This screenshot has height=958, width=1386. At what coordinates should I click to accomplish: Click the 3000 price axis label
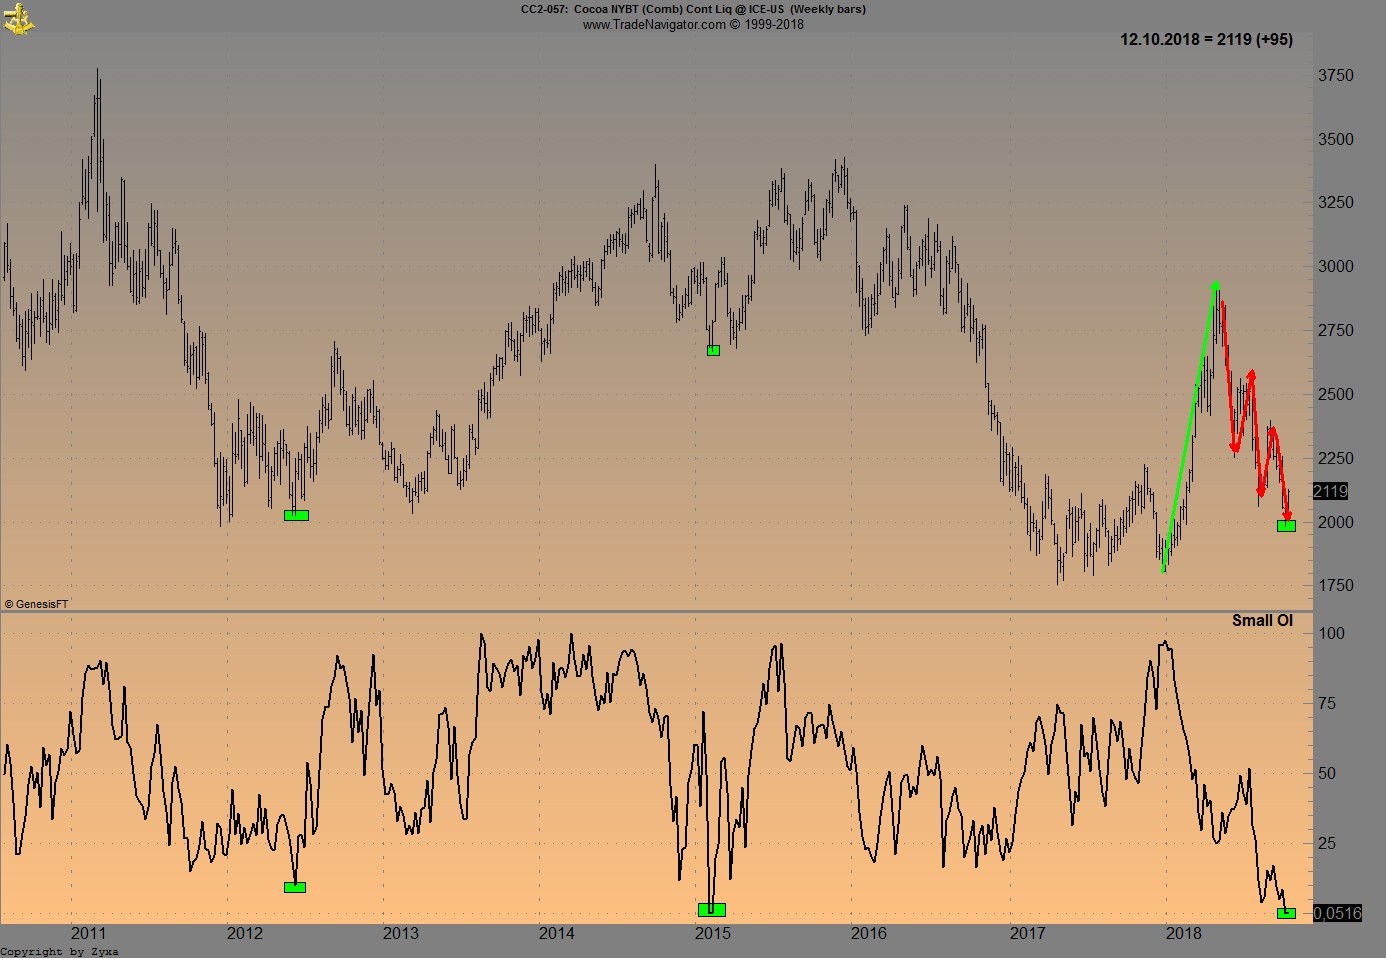[x=1336, y=266]
